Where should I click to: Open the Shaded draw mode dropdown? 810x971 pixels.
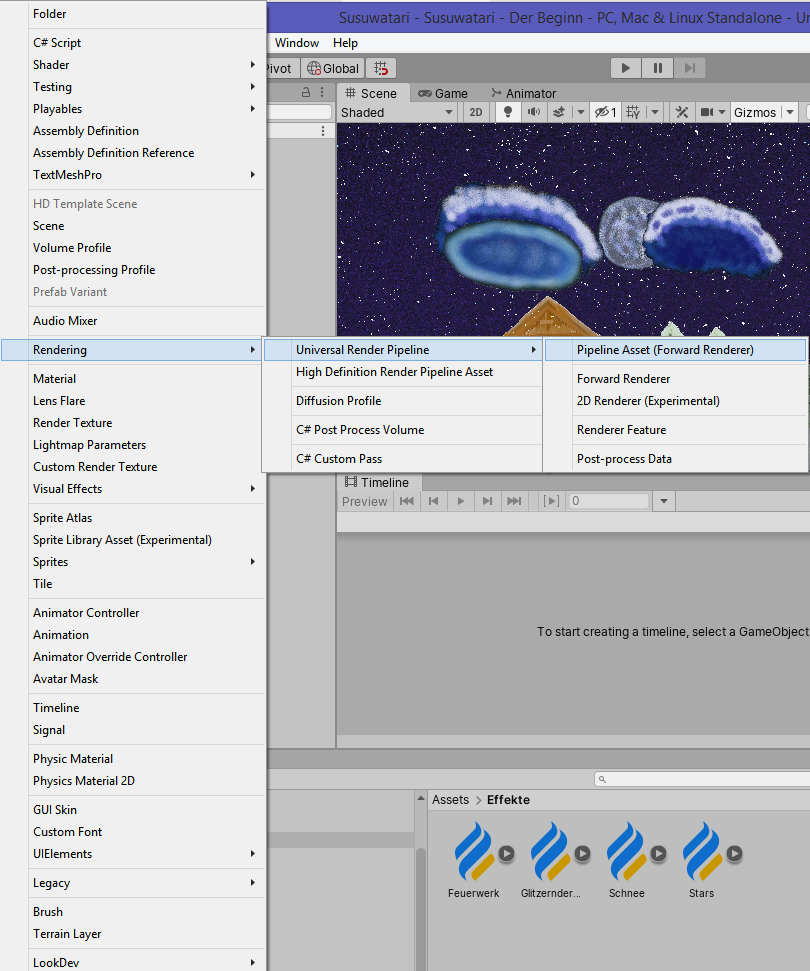pos(398,112)
